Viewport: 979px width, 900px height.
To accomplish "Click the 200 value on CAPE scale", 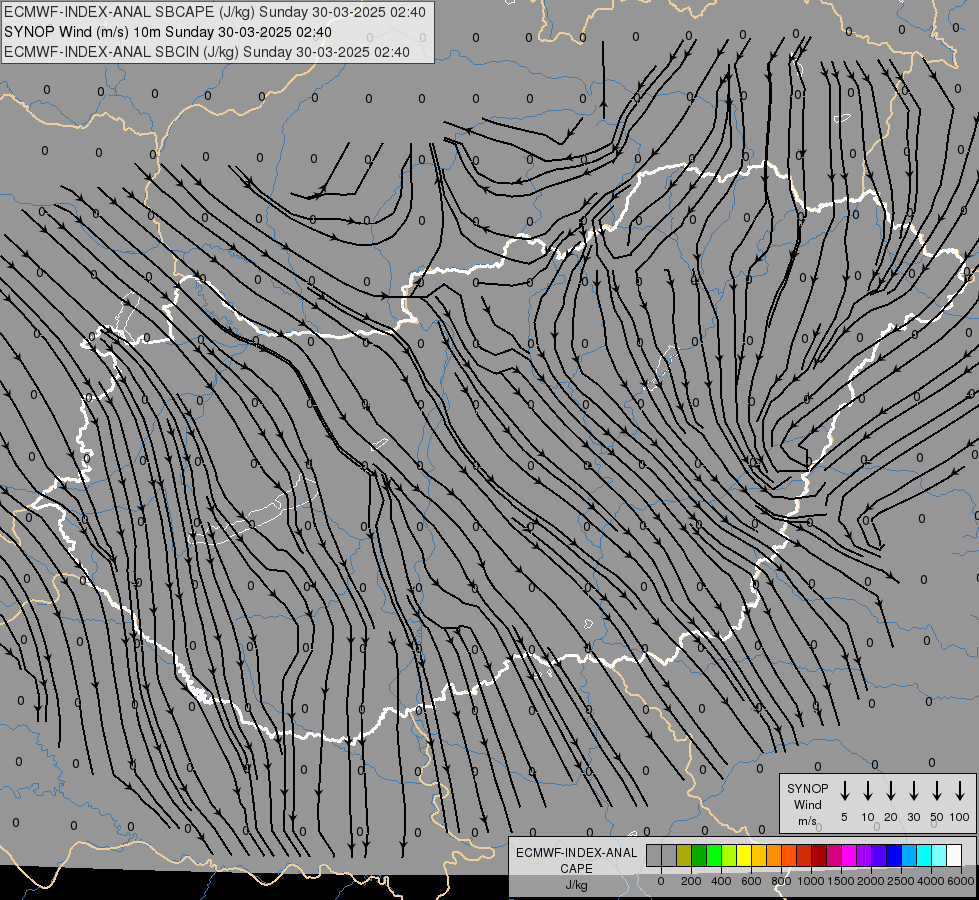I will (x=691, y=881).
